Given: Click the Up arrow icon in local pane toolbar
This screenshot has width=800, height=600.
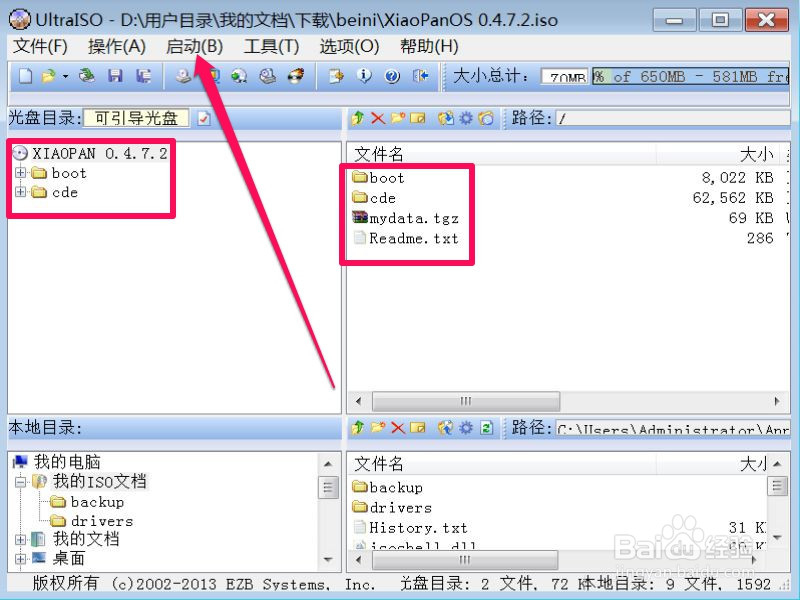Looking at the screenshot, I should pos(357,428).
